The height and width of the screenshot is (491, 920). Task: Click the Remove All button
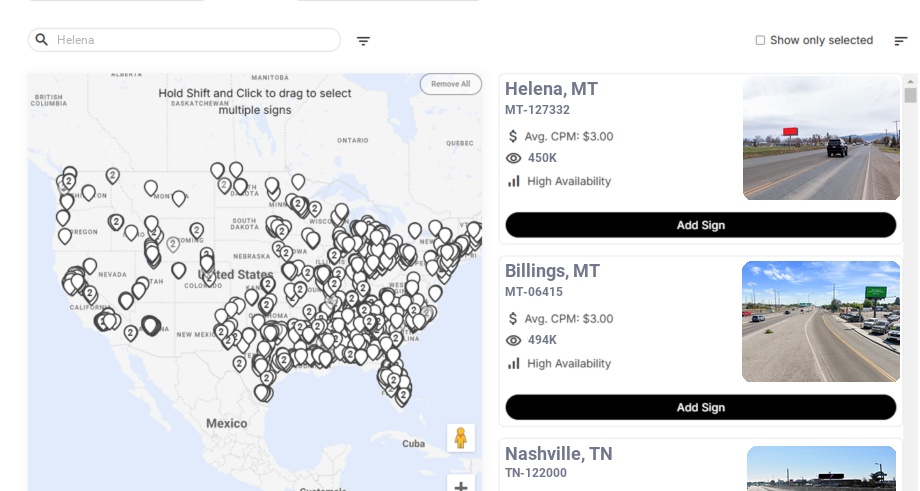click(450, 84)
